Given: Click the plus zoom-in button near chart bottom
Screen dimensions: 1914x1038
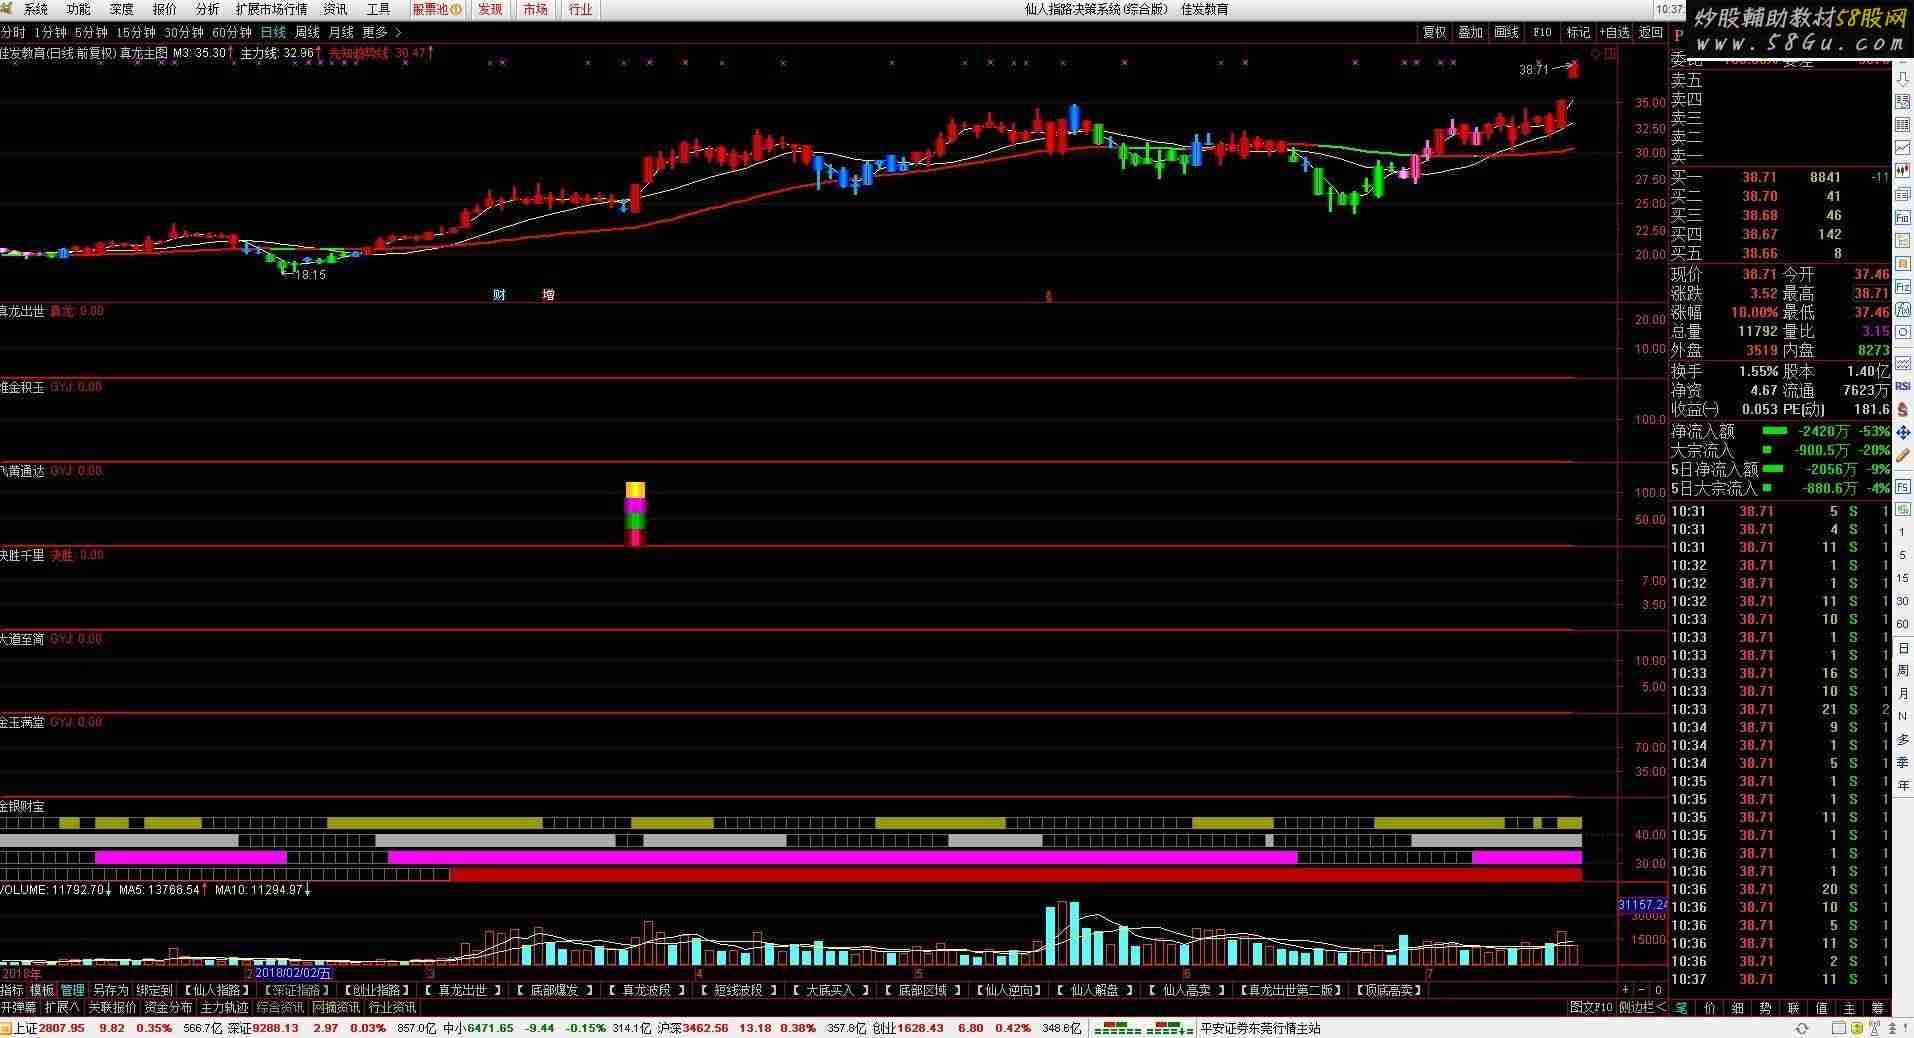Looking at the screenshot, I should [1624, 990].
